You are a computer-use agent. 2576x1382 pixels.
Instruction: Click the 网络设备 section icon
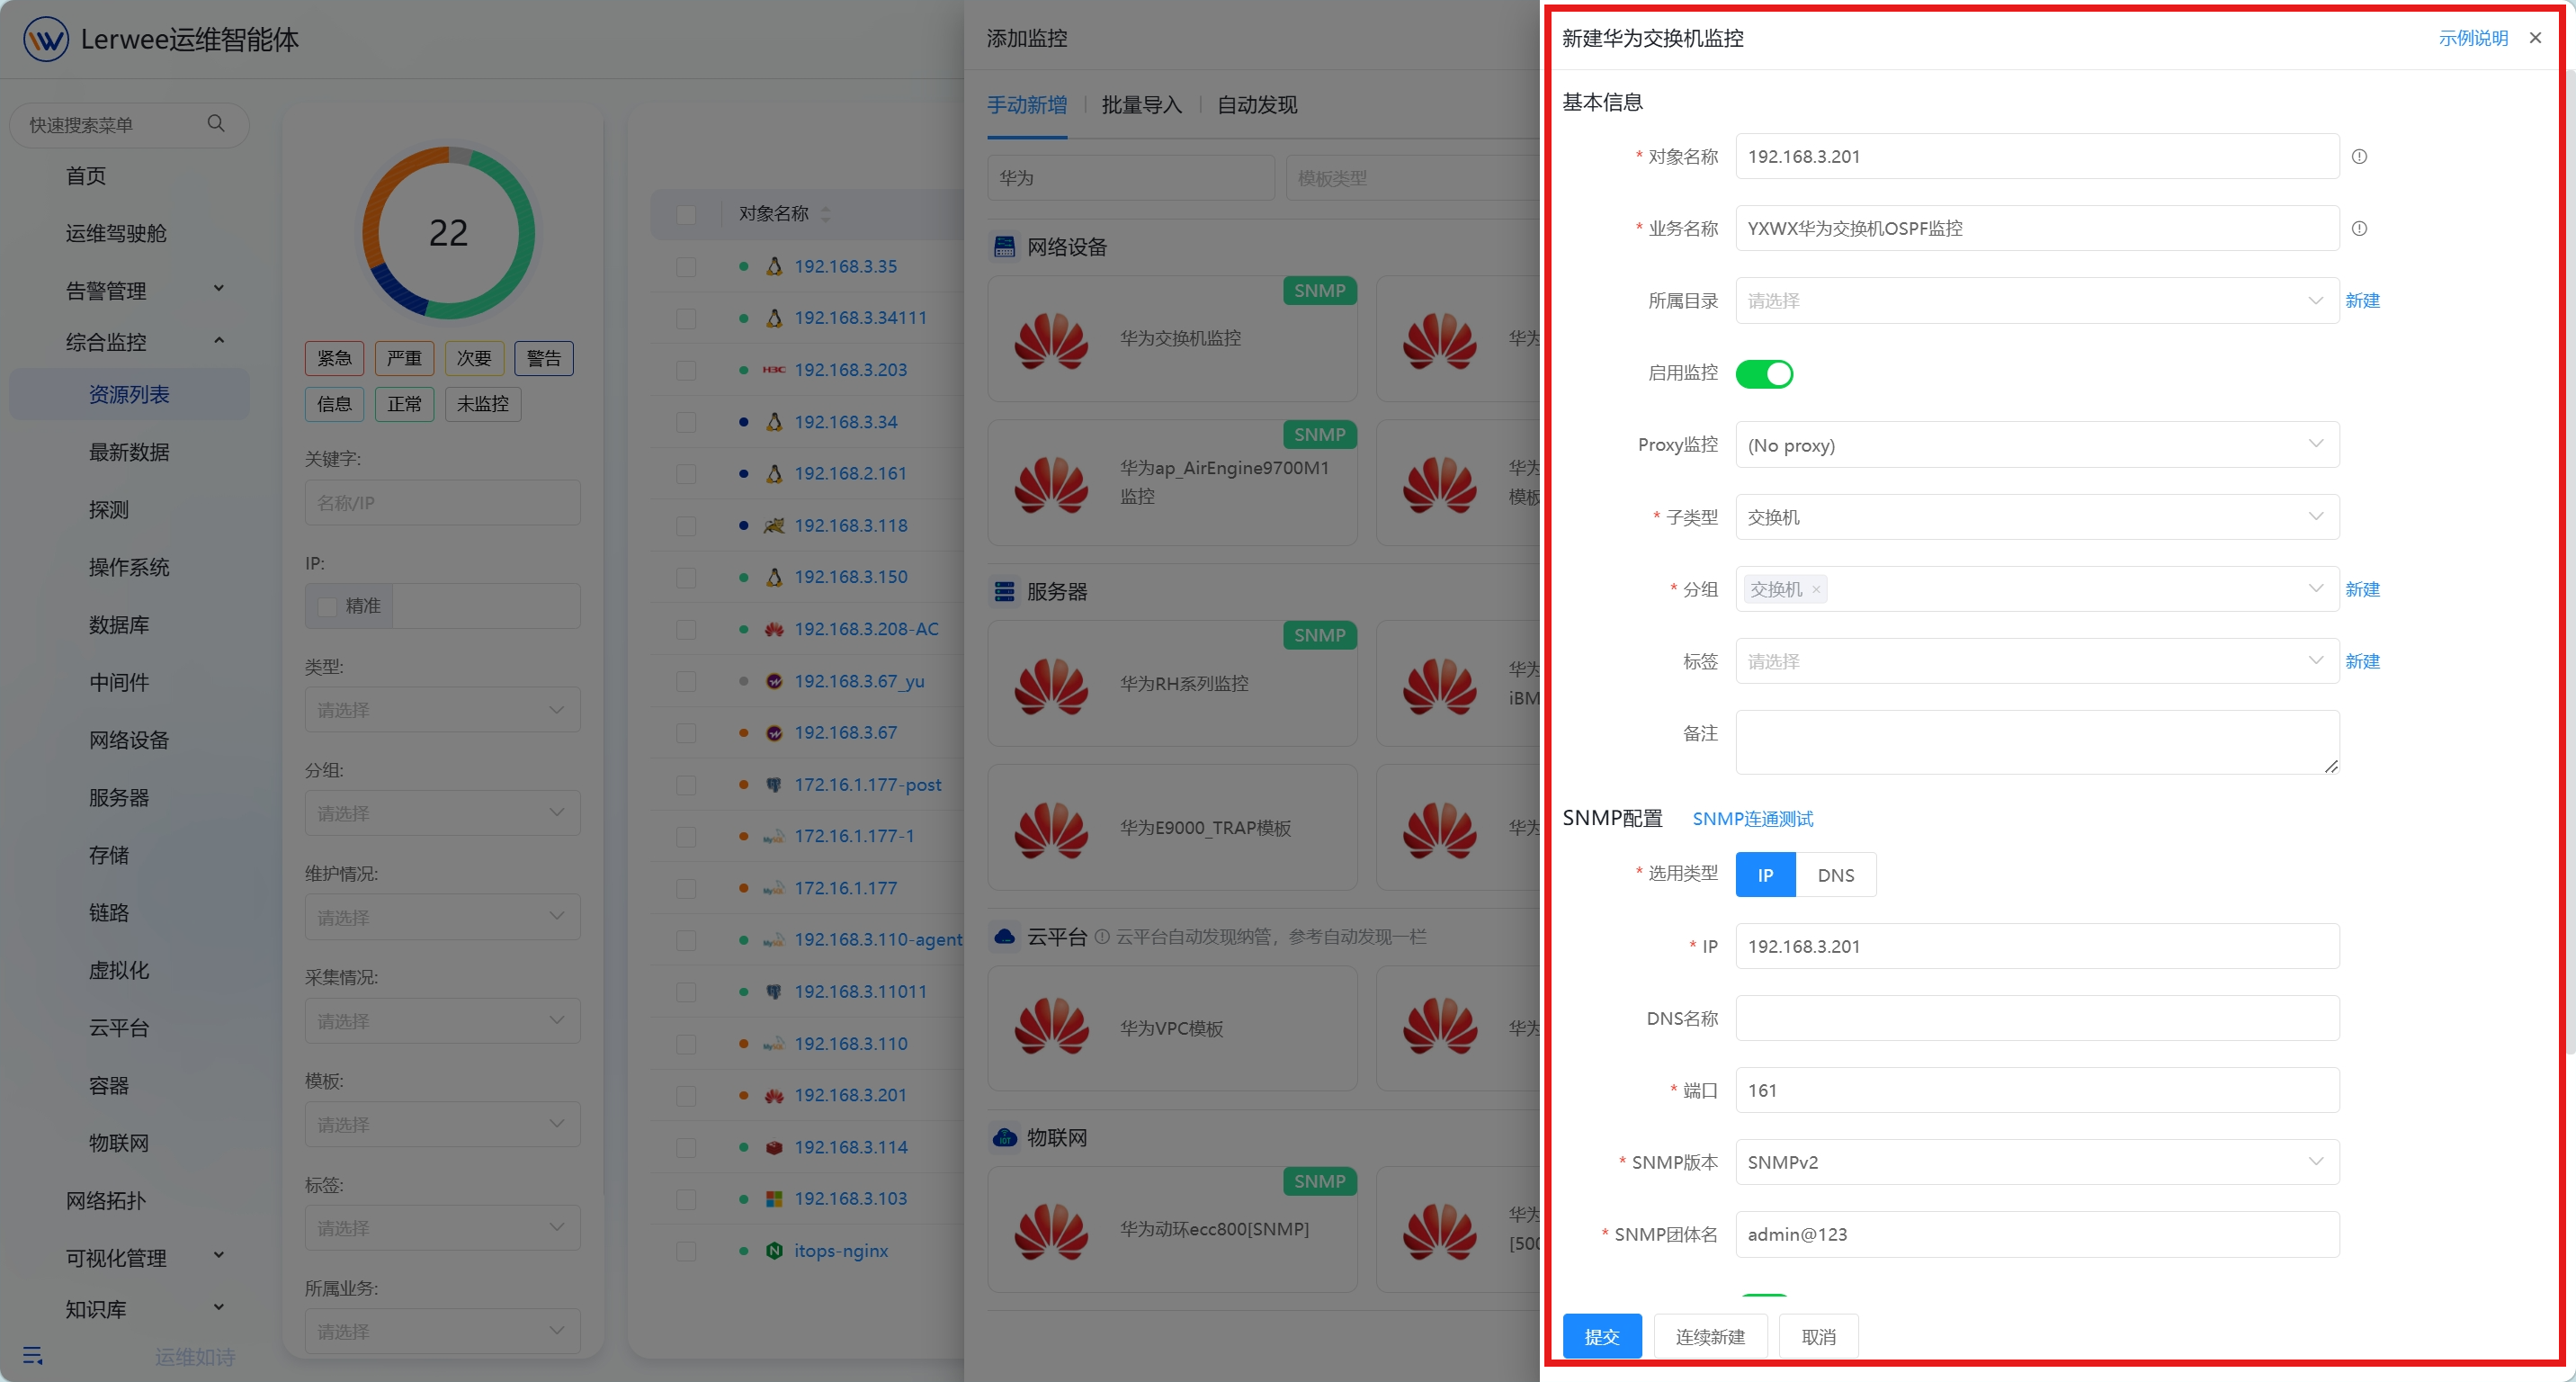(1005, 247)
